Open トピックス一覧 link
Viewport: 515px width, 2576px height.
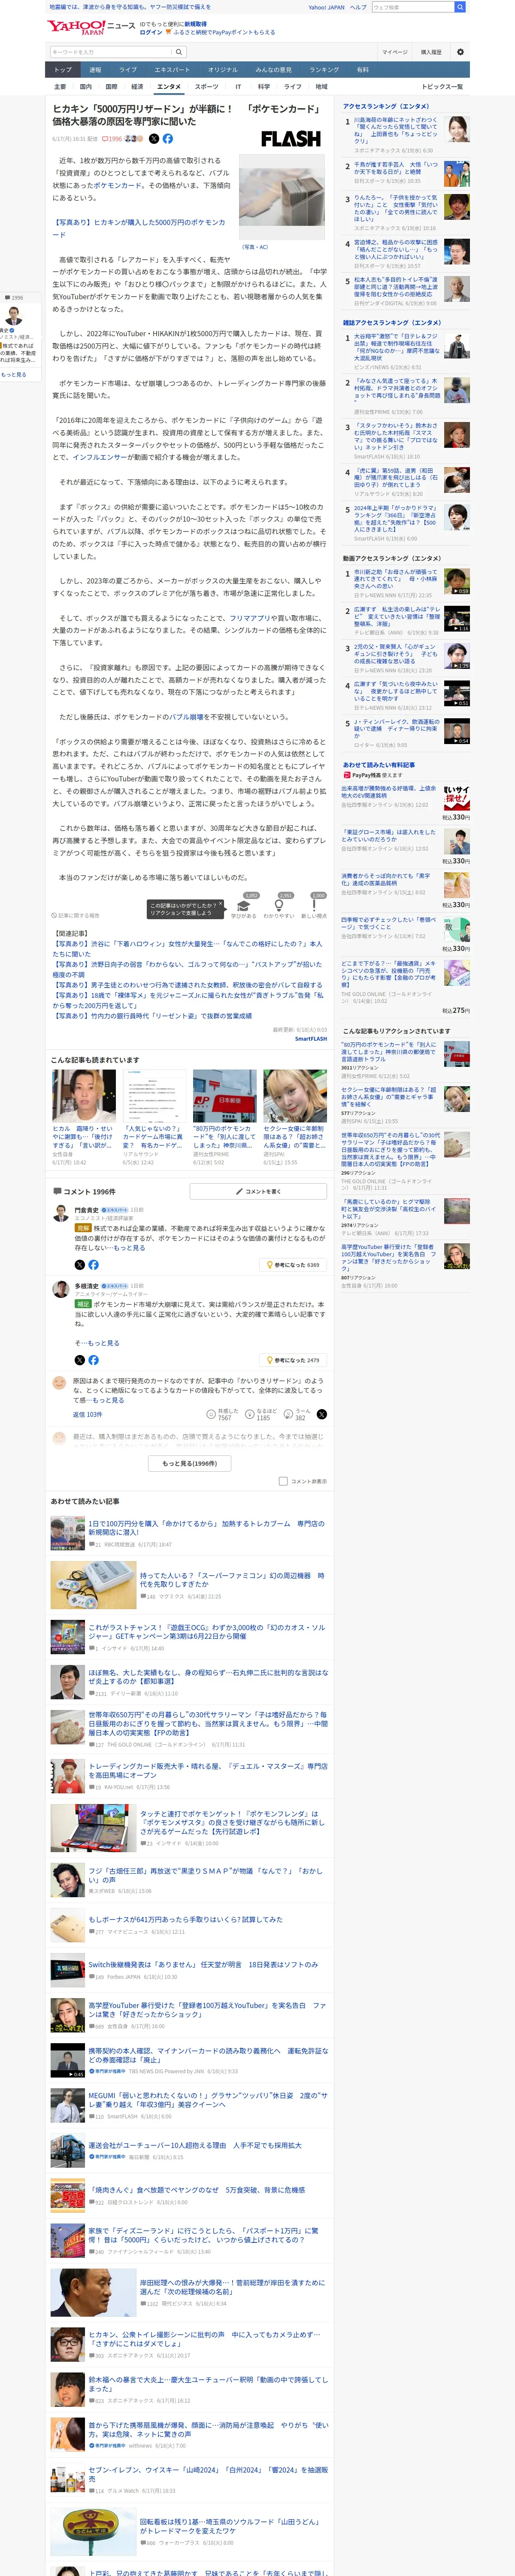coord(442,87)
